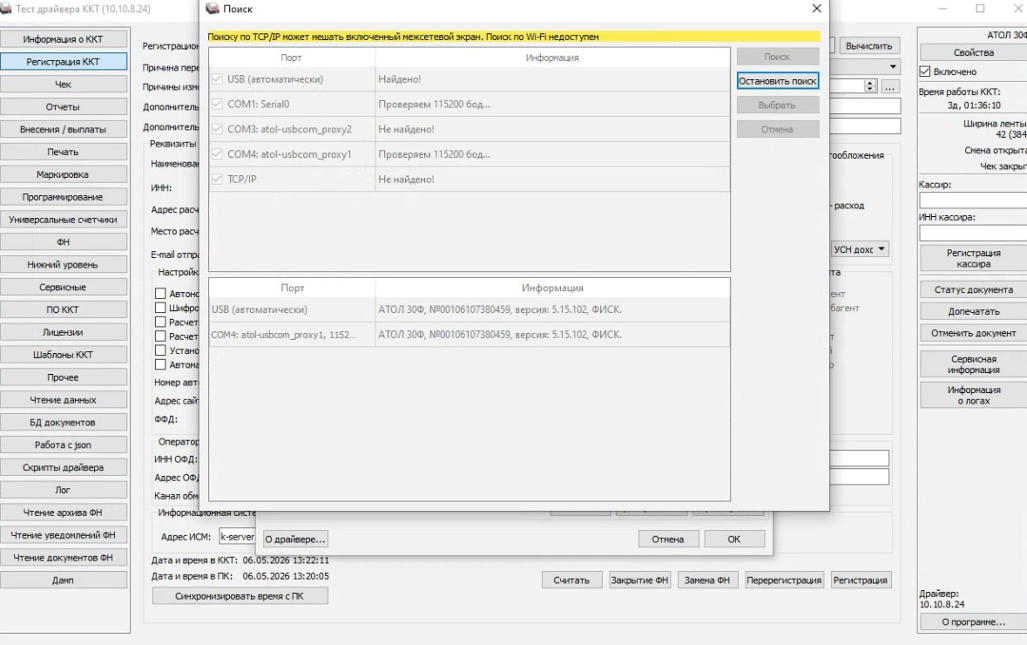The height and width of the screenshot is (645, 1027).
Task: Open the Чтение архива ФН tab
Action: click(x=64, y=513)
